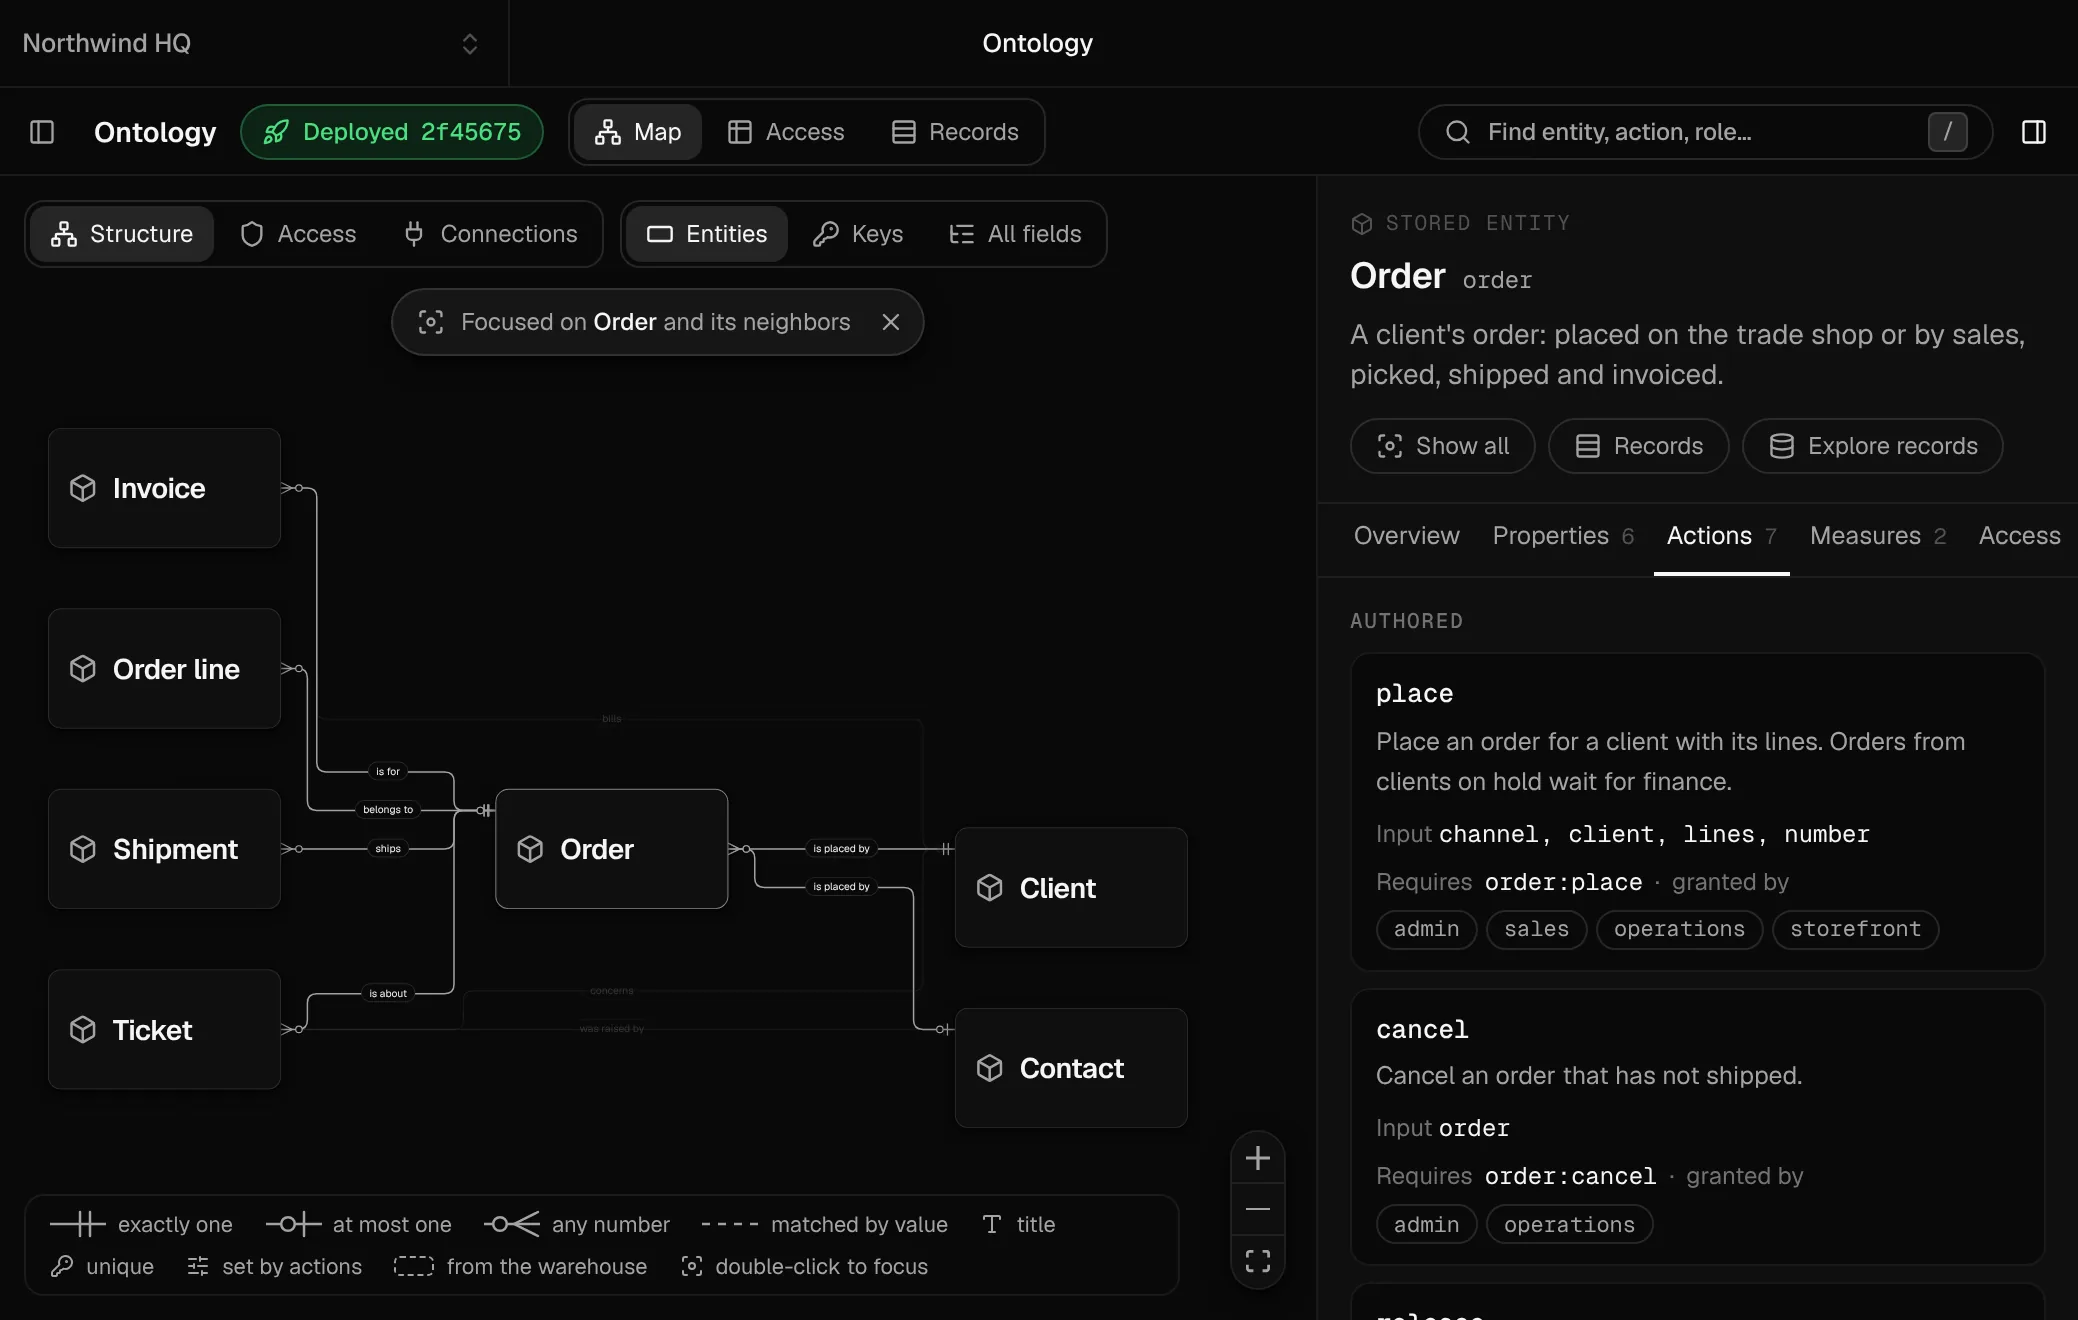2078x1320 pixels.
Task: Click the slash shortcut key badge
Action: [x=1947, y=132]
